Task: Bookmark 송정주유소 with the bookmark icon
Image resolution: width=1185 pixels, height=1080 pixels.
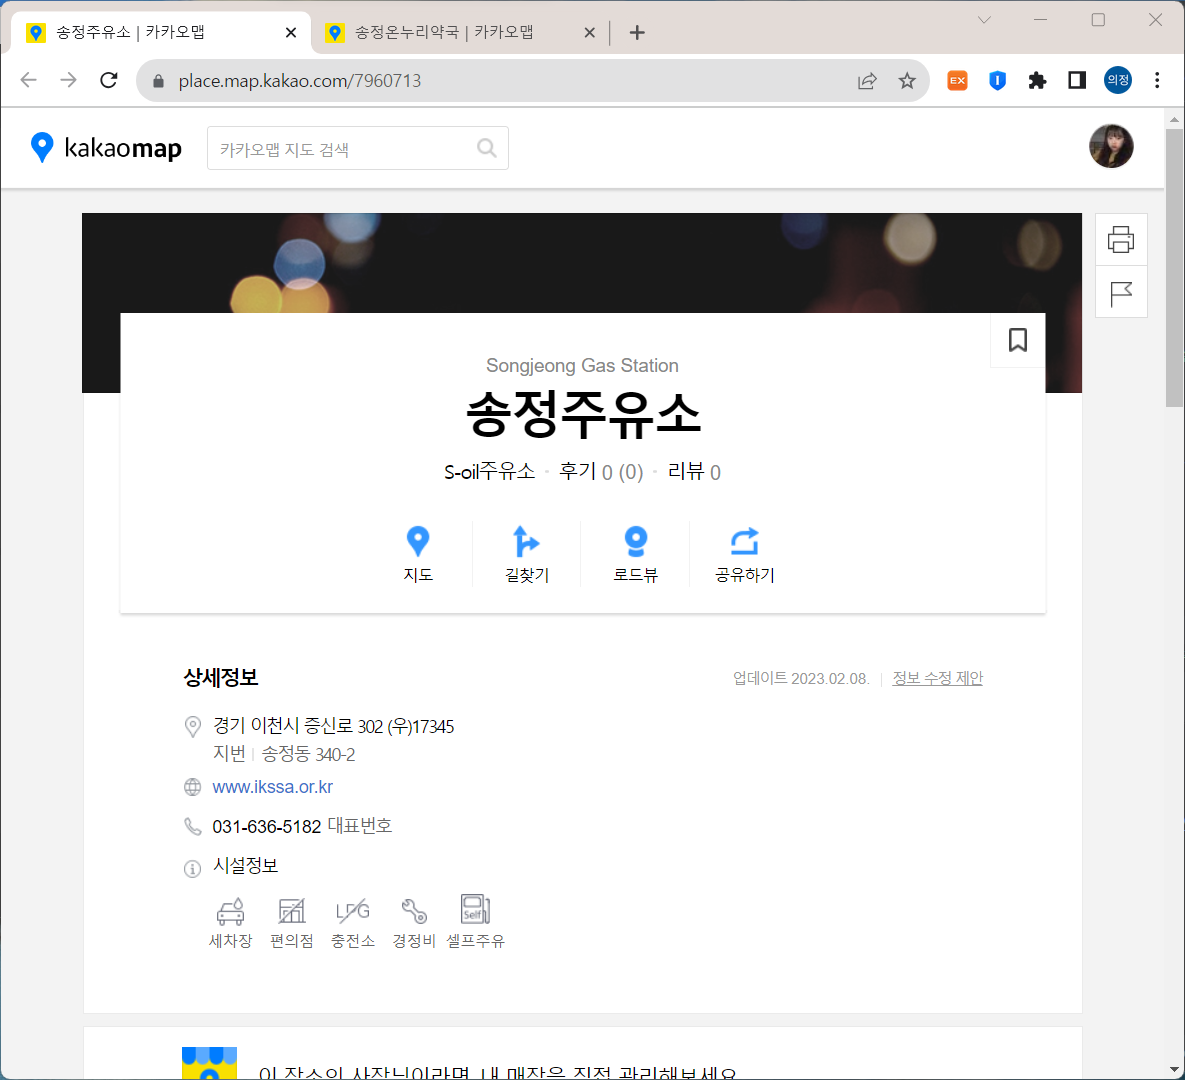Action: point(1017,340)
